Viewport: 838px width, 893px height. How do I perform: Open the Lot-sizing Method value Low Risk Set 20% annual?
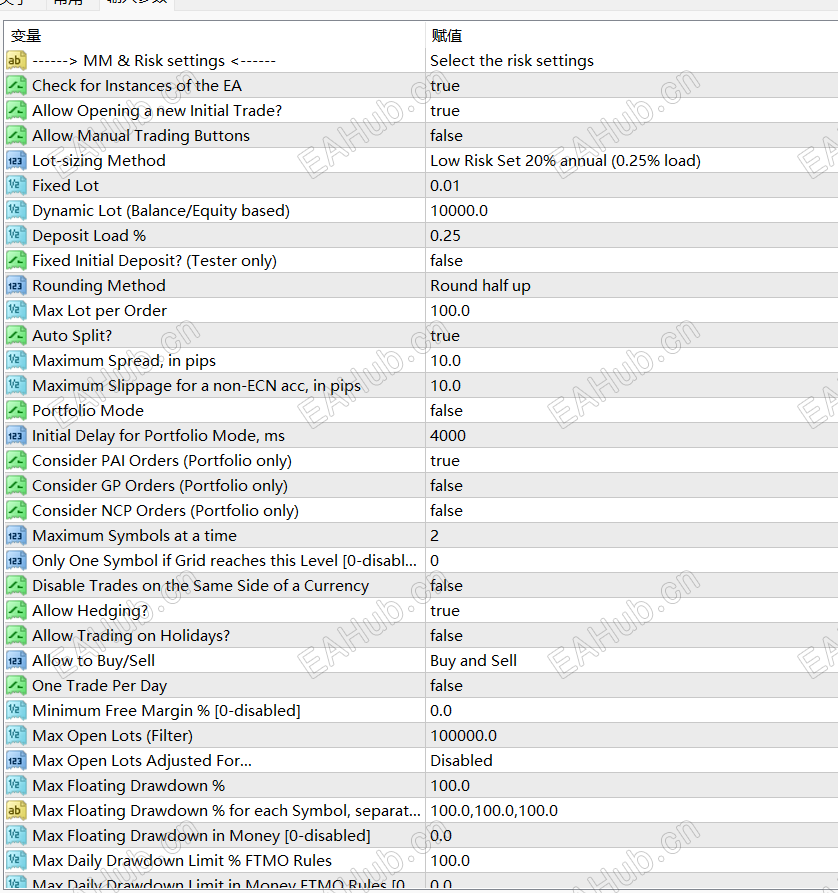coord(565,161)
